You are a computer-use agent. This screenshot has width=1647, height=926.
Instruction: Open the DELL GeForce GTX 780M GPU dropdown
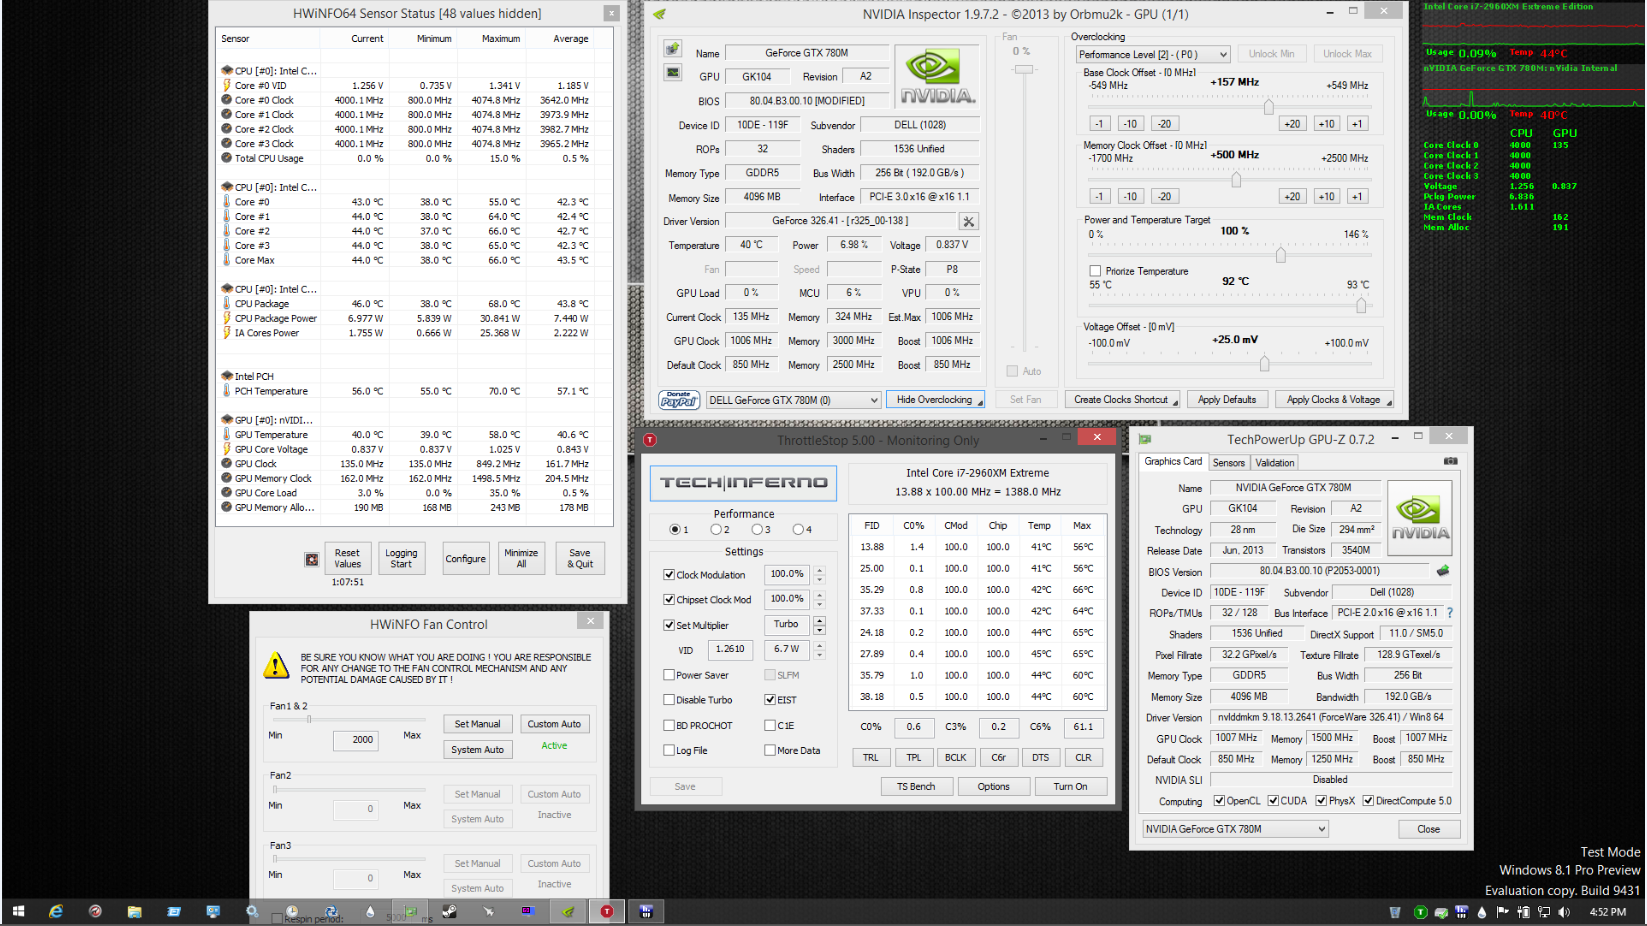tap(794, 400)
